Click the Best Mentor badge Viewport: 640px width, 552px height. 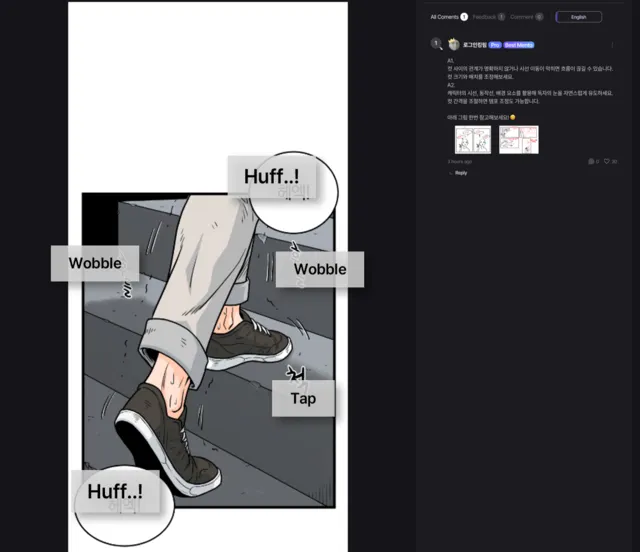tap(518, 45)
